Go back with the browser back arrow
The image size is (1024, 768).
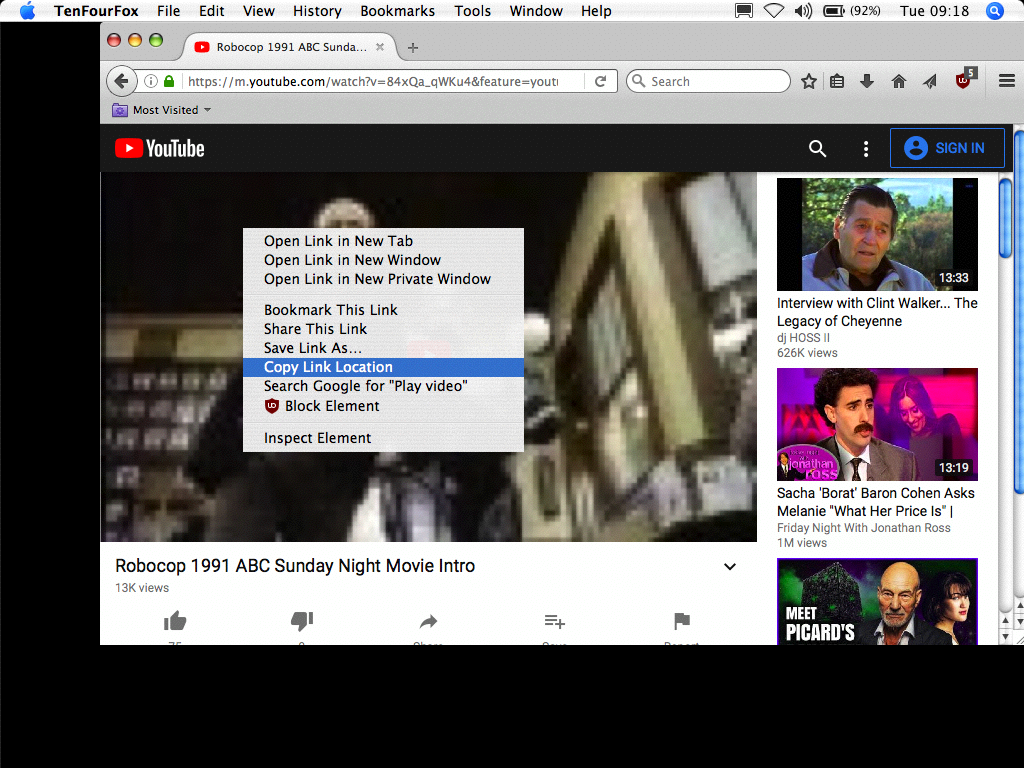(121, 82)
